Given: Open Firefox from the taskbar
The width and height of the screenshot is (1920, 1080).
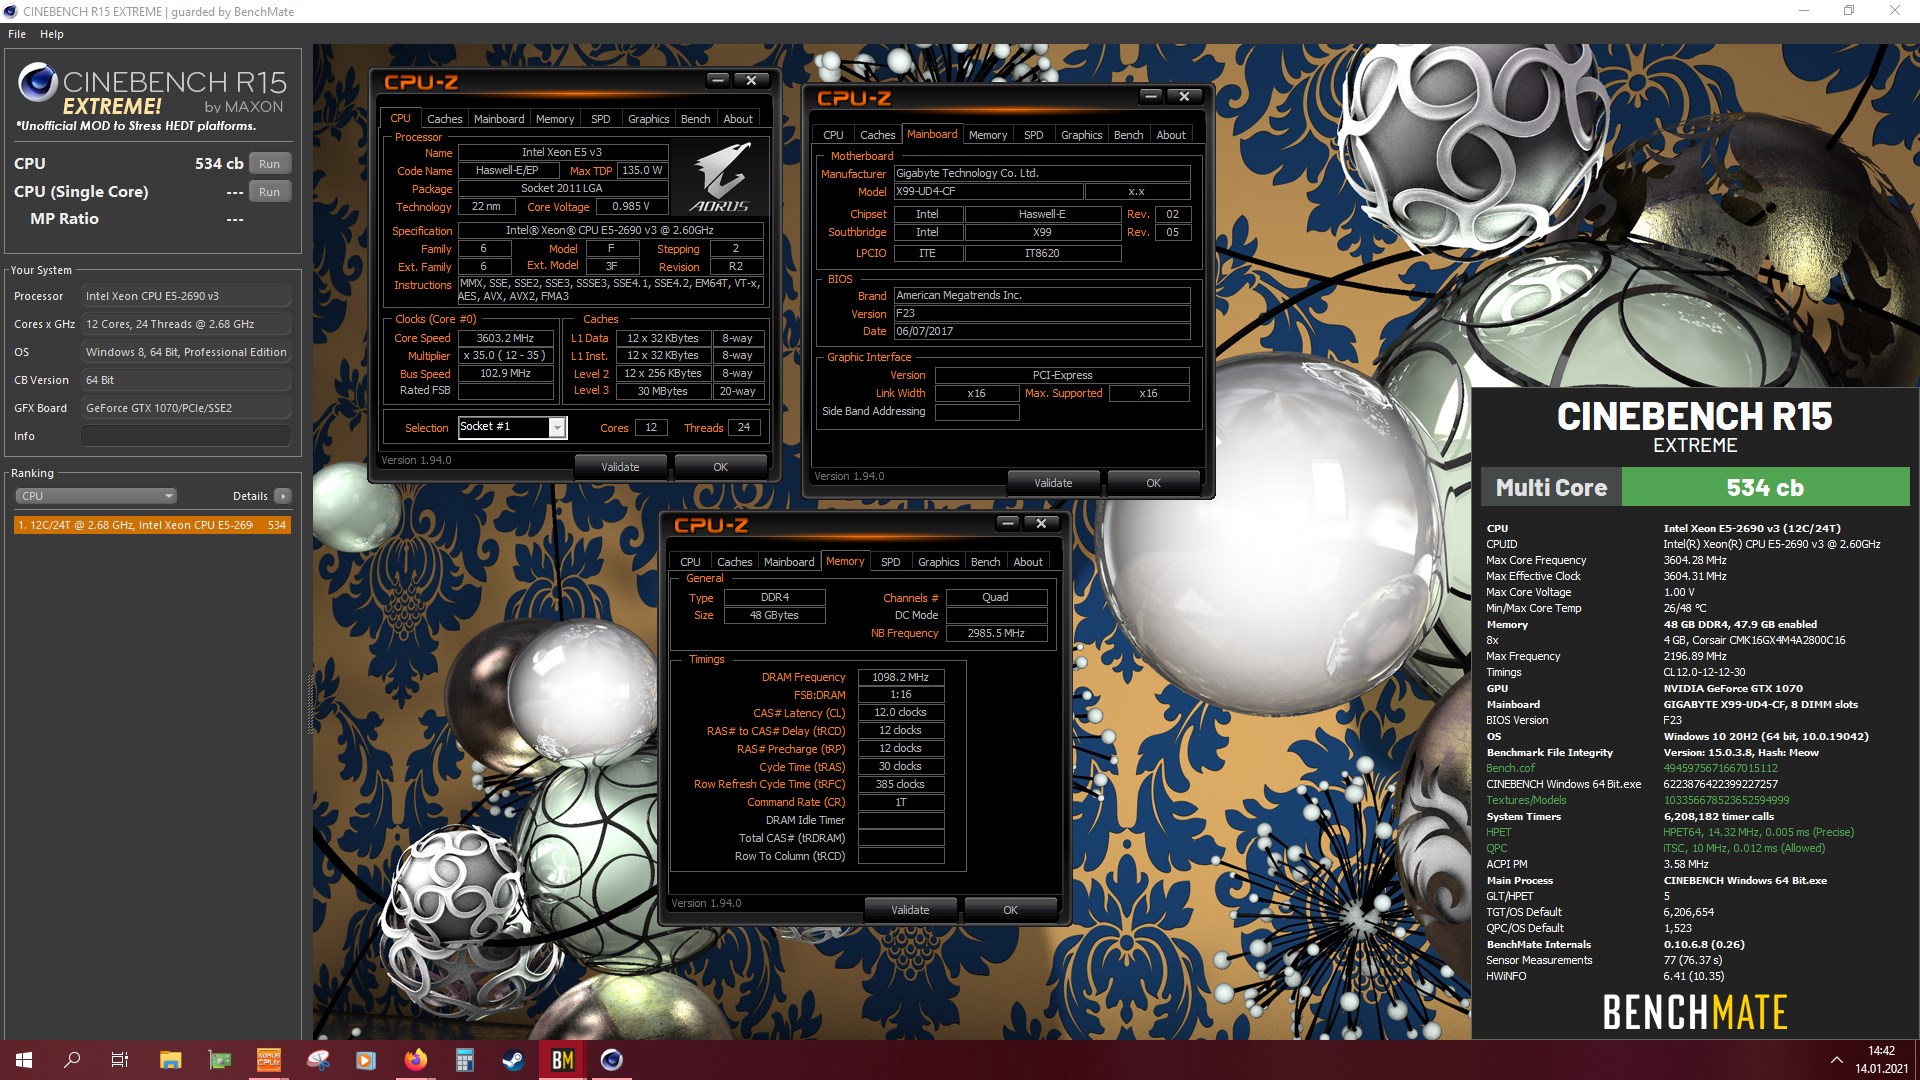Looking at the screenshot, I should click(x=415, y=1060).
